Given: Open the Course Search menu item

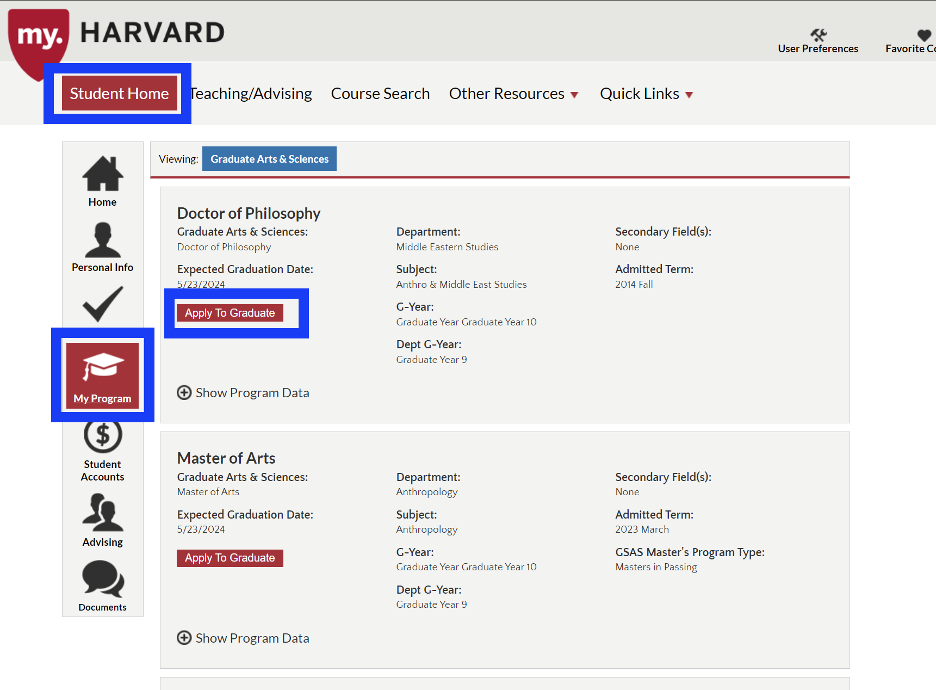Looking at the screenshot, I should pyautogui.click(x=380, y=94).
